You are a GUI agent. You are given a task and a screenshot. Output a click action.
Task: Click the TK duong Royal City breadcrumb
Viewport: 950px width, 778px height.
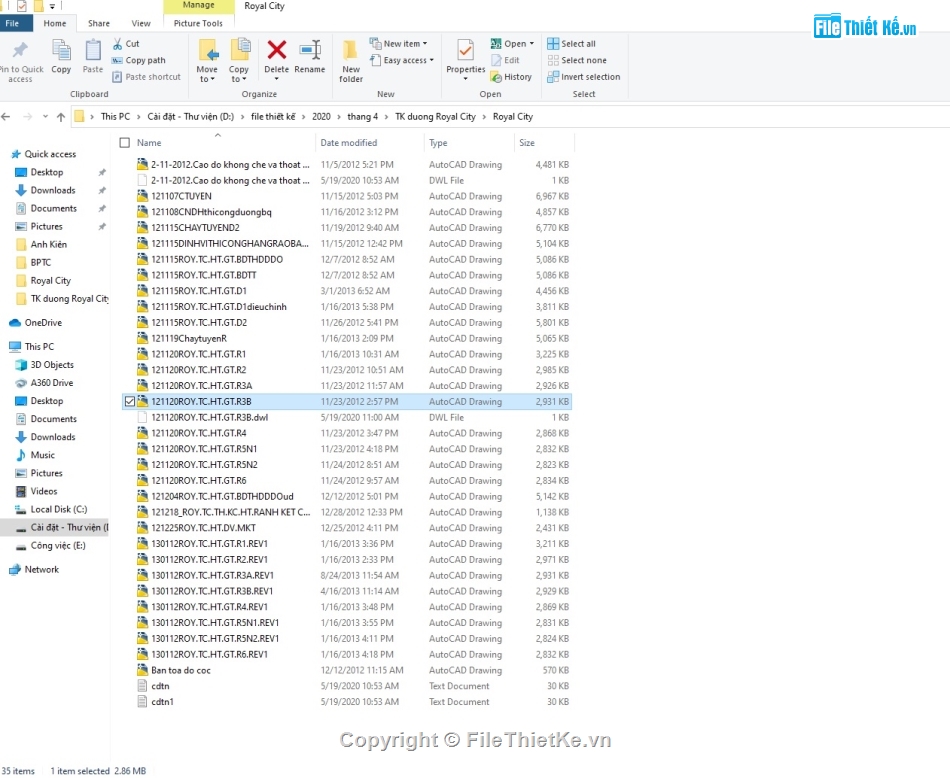[x=436, y=117]
